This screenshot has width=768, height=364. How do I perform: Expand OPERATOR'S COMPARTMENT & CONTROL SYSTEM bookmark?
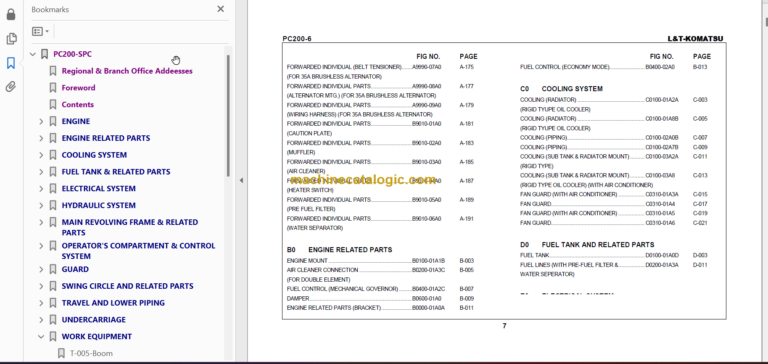pos(41,246)
